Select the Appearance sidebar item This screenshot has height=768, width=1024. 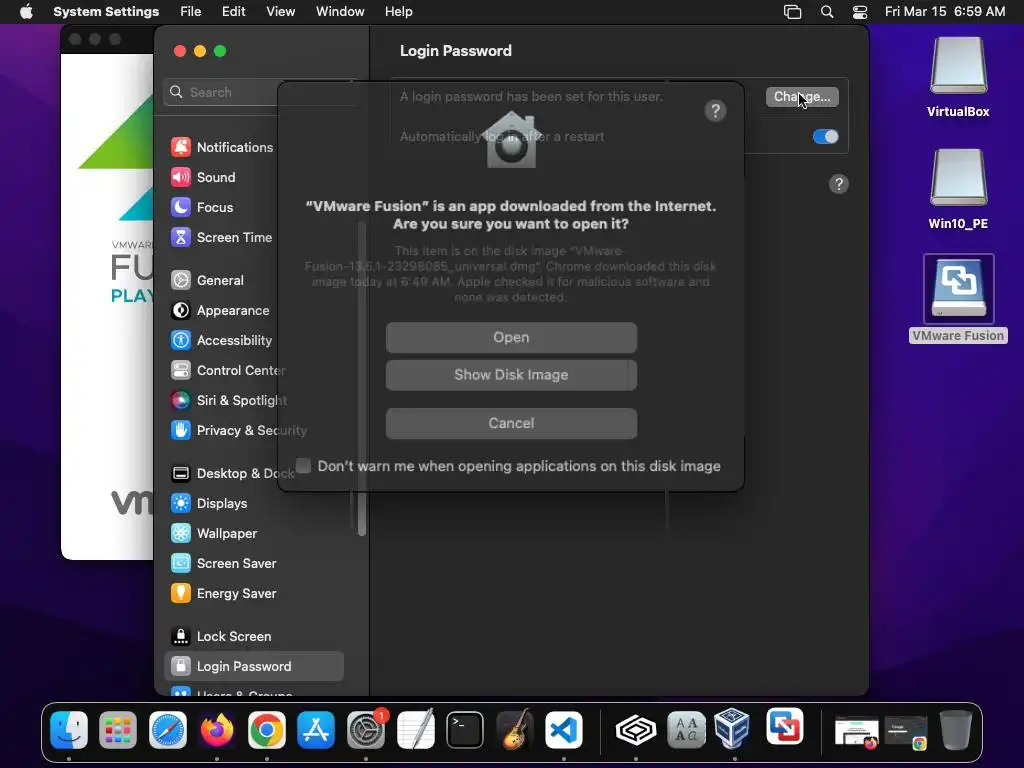(x=220, y=310)
